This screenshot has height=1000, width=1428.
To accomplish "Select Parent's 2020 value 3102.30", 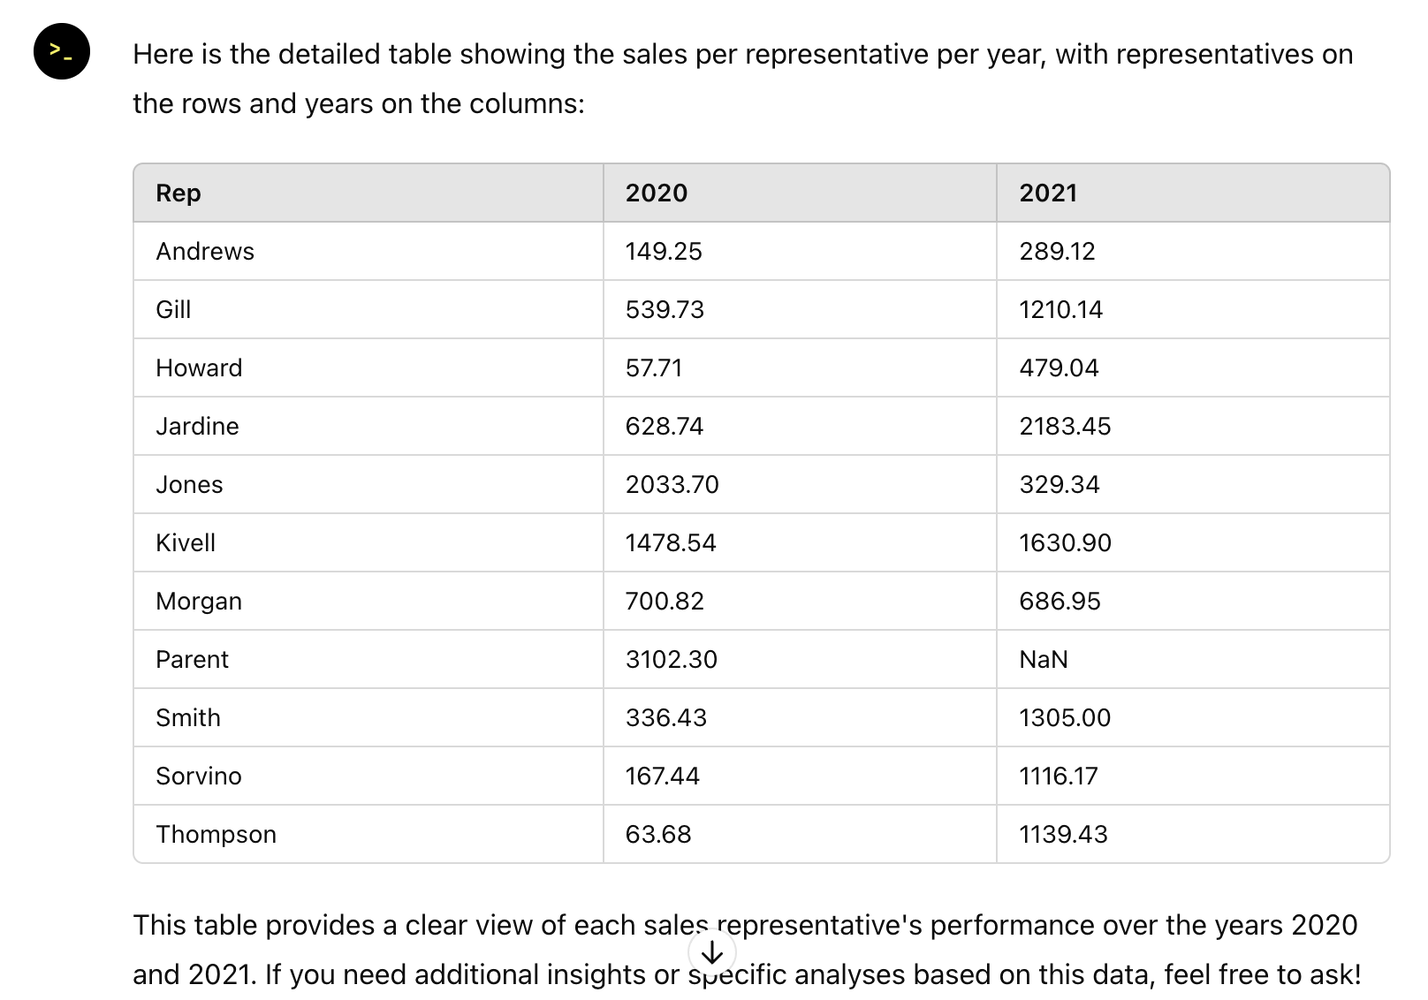I will point(671,660).
